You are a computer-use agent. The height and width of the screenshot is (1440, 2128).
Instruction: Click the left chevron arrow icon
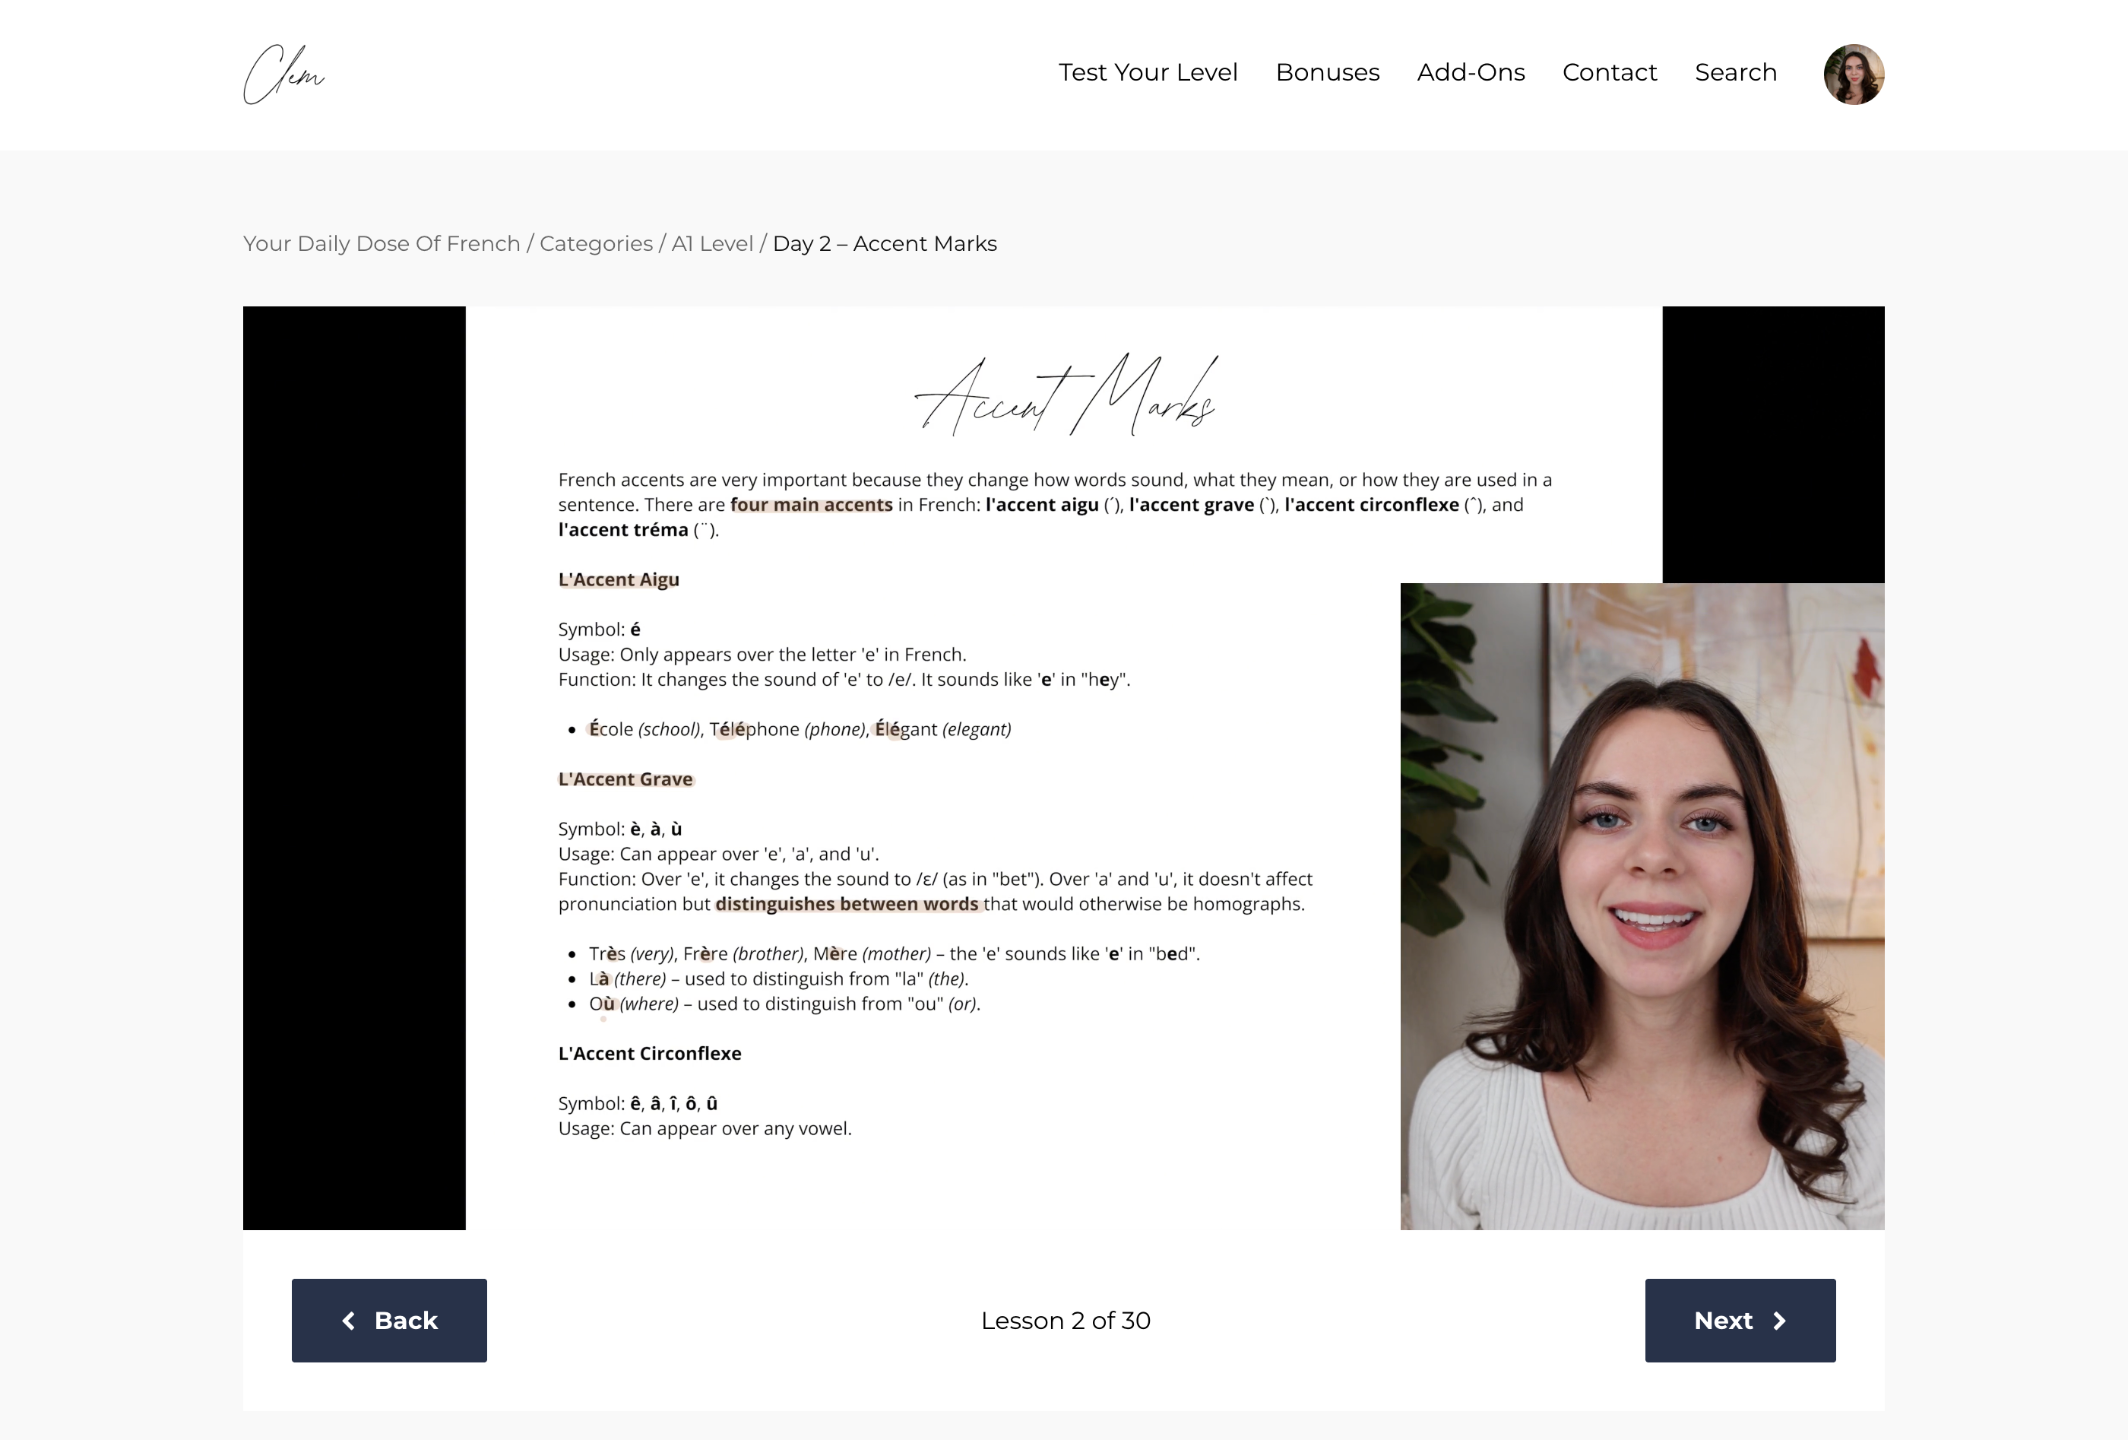348,1321
